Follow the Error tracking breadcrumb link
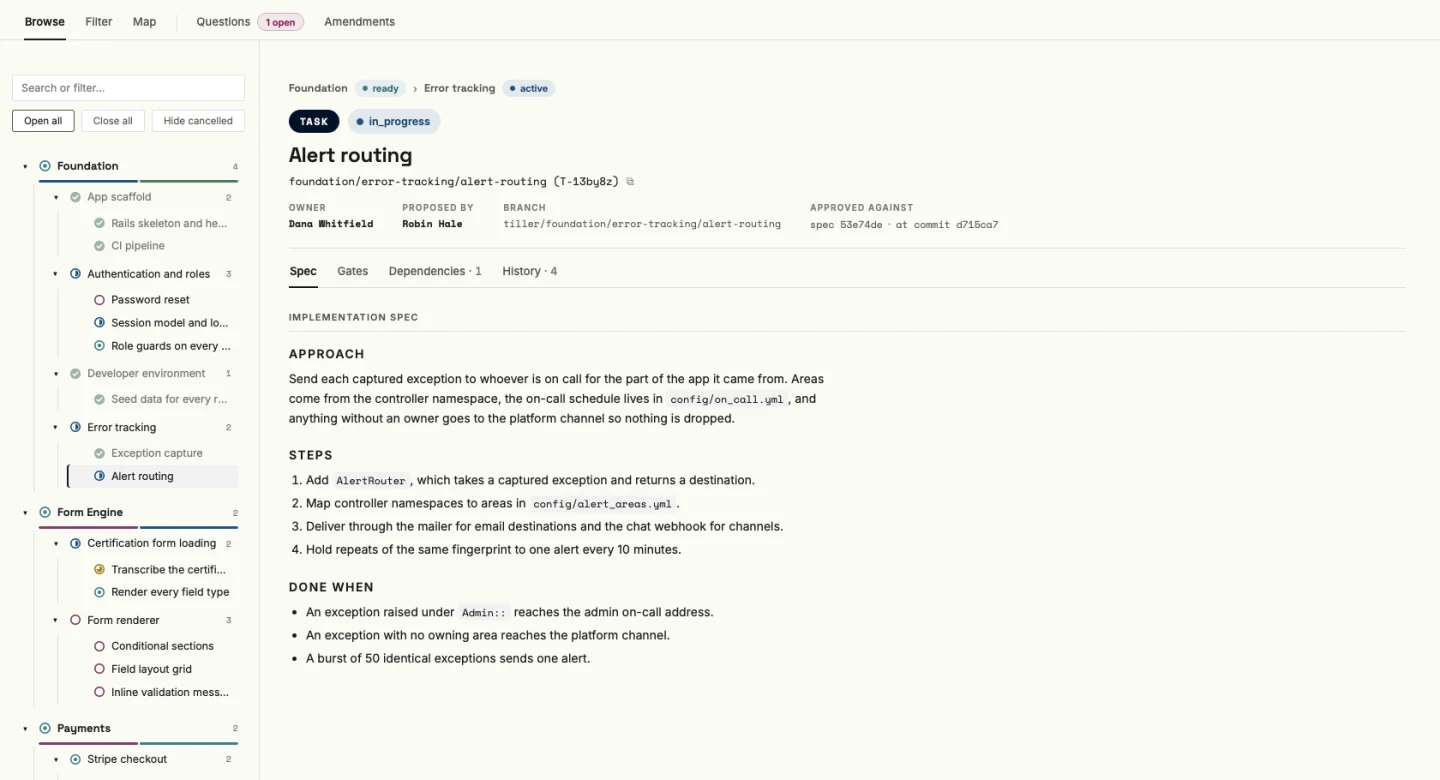Viewport: 1440px width, 780px height. point(459,88)
